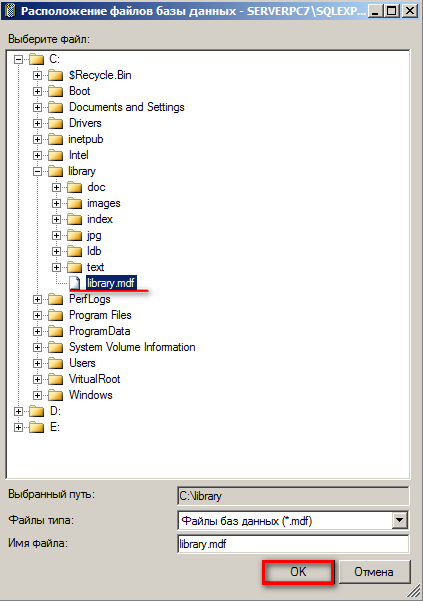Image resolution: width=423 pixels, height=601 pixels.
Task: Collapse the library folder node
Action: click(37, 171)
